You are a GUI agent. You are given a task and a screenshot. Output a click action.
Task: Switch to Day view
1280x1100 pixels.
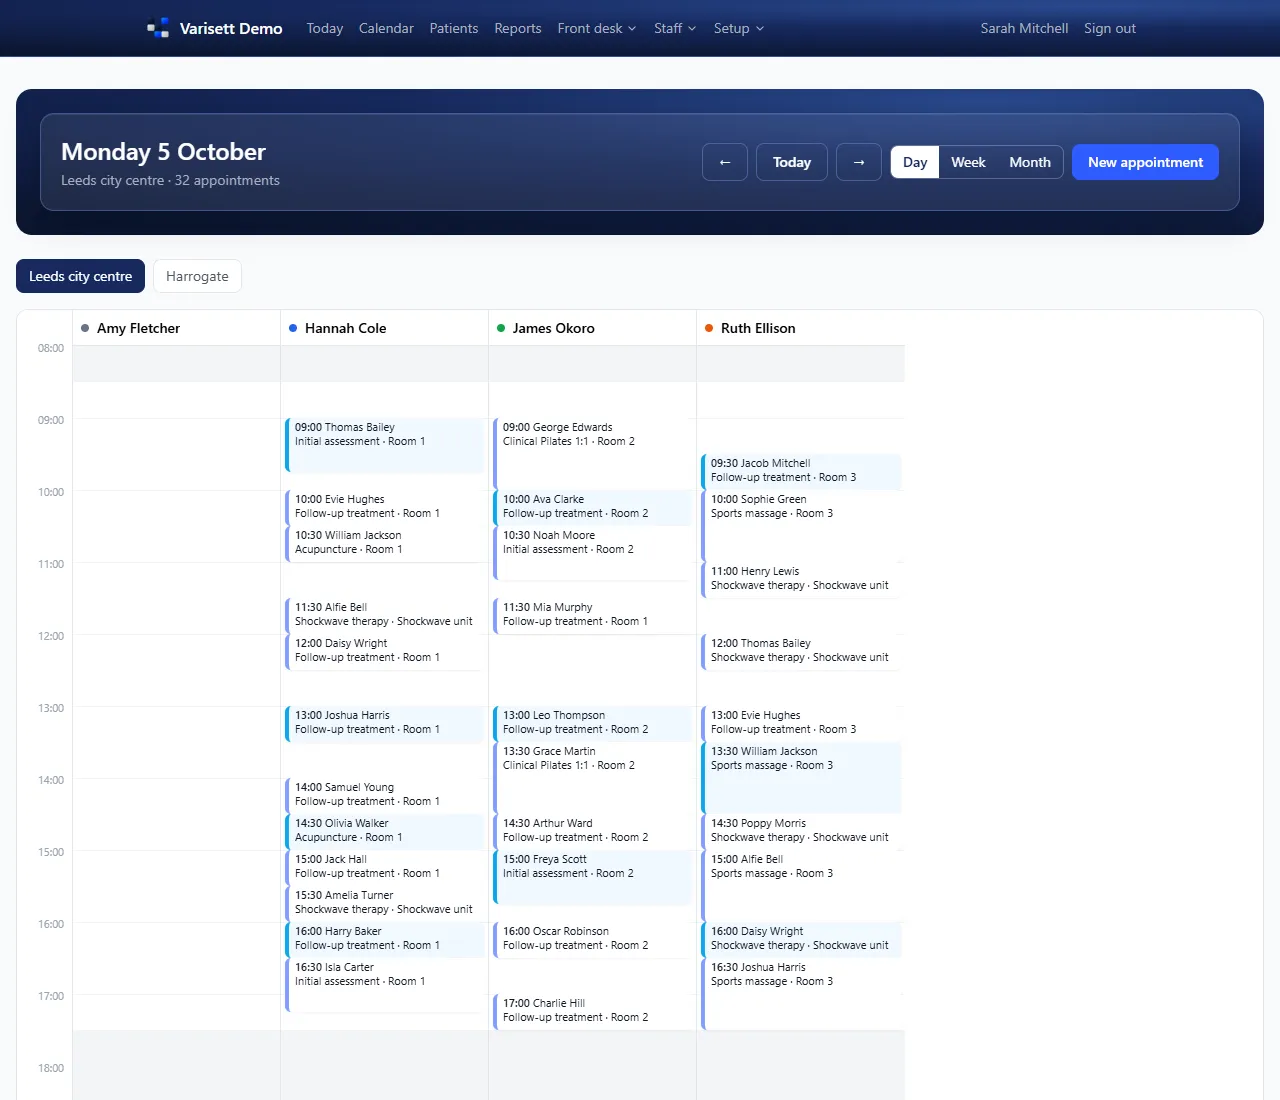[915, 162]
